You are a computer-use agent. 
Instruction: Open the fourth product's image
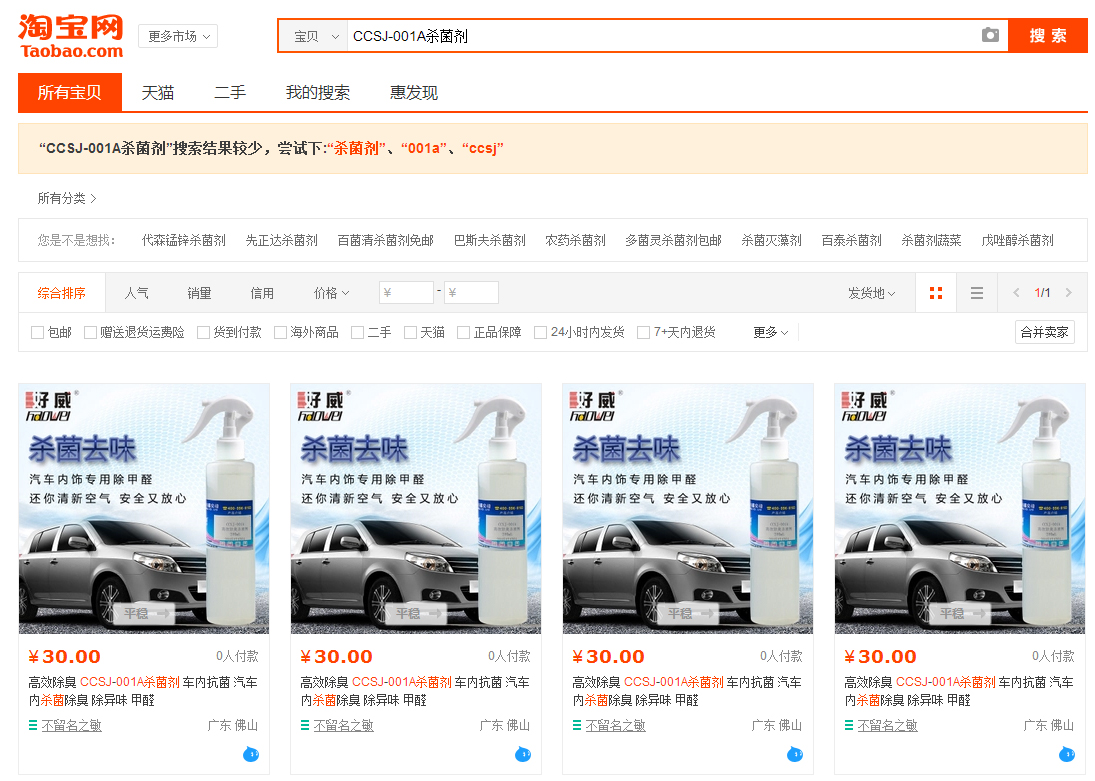(960, 509)
